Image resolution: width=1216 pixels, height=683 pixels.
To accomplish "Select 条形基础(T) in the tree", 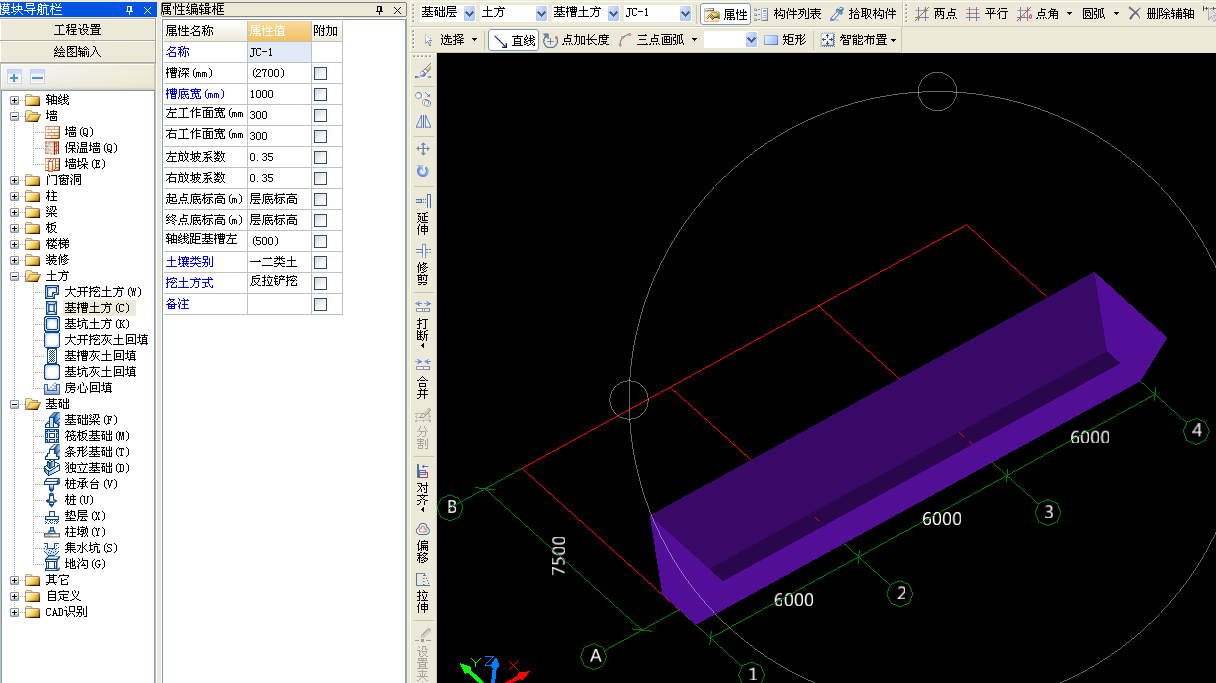I will [x=97, y=452].
